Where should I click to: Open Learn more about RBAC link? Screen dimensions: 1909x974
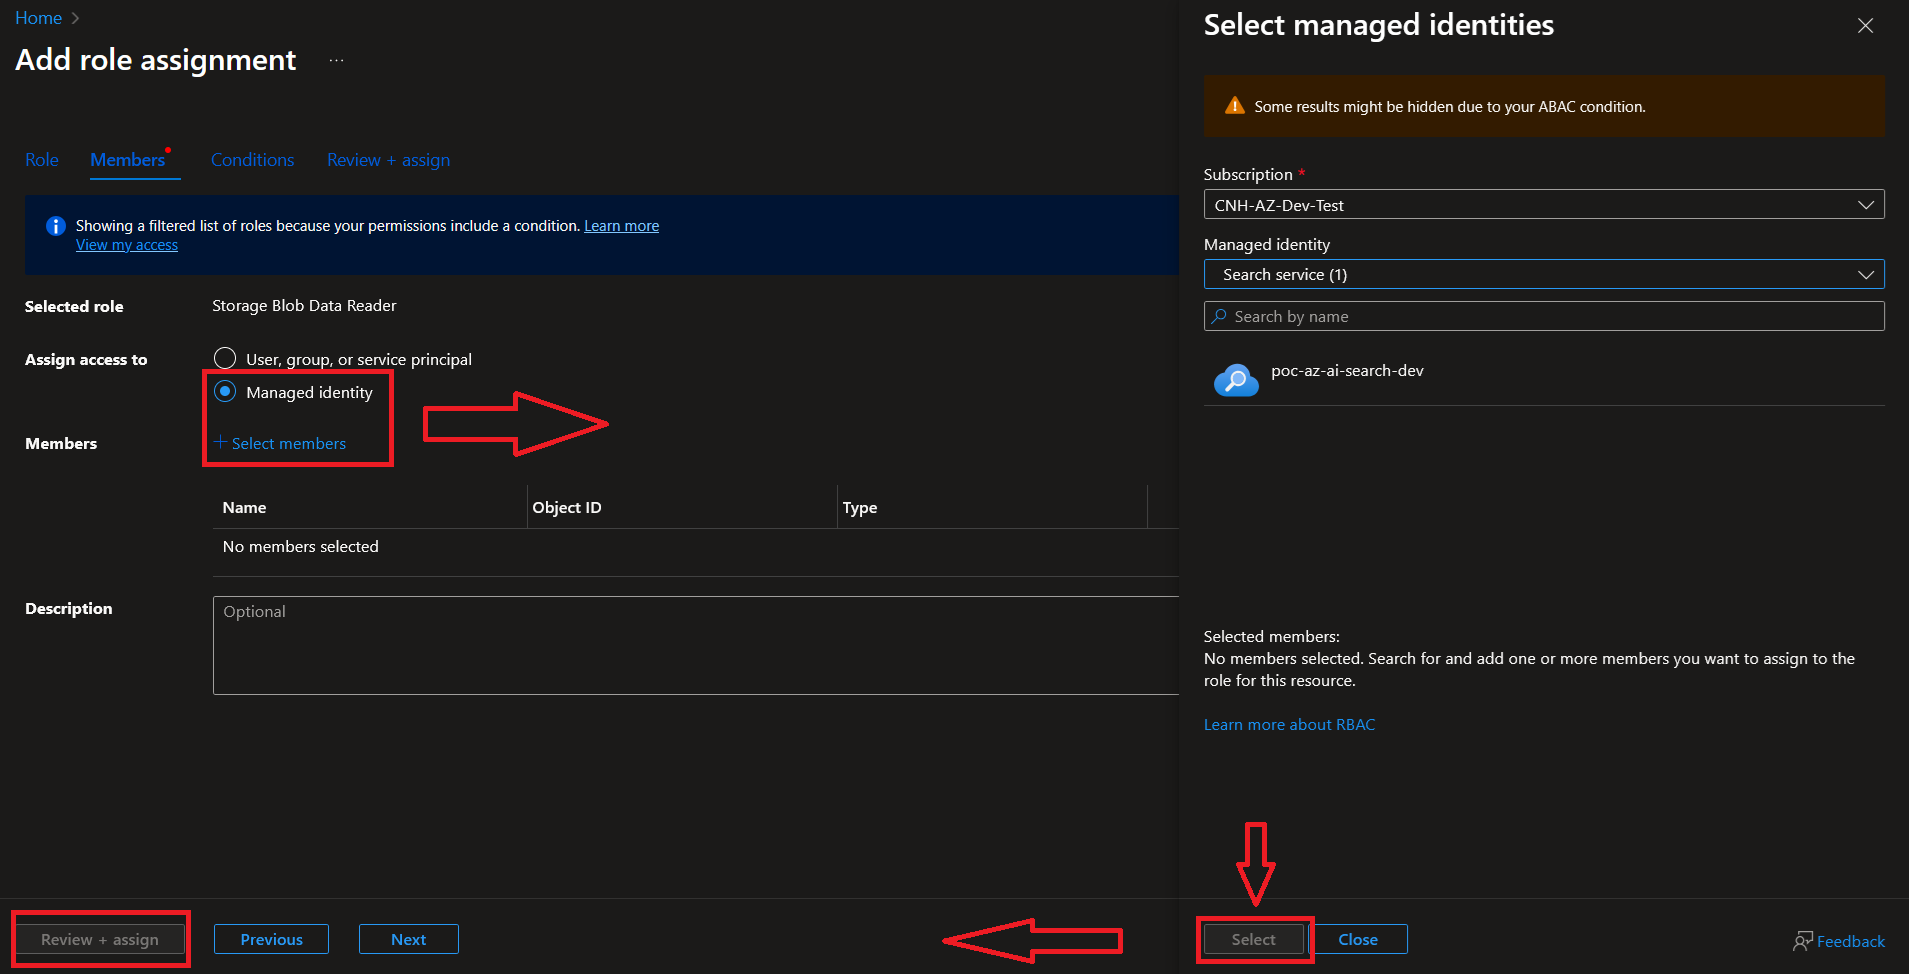pos(1289,725)
